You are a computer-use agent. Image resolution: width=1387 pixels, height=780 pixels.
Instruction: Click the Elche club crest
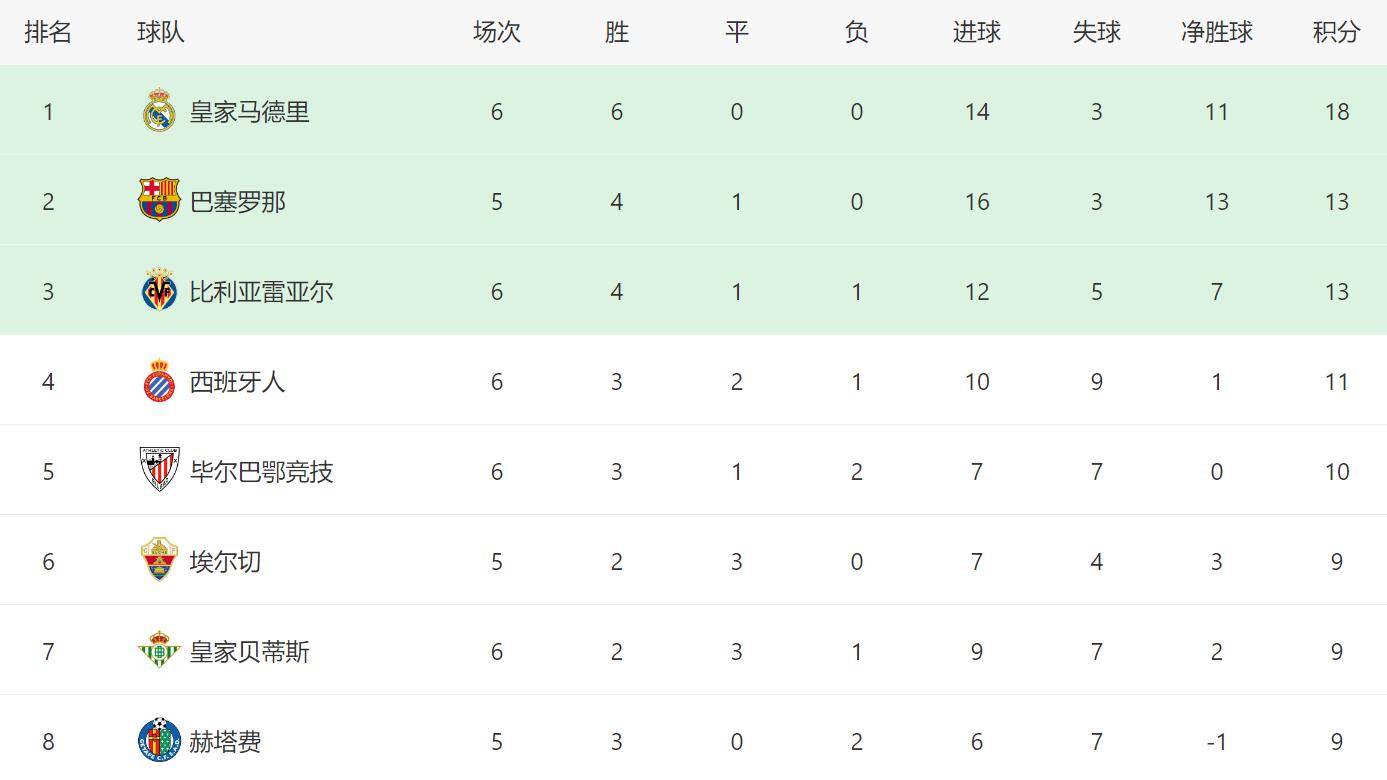[x=158, y=560]
